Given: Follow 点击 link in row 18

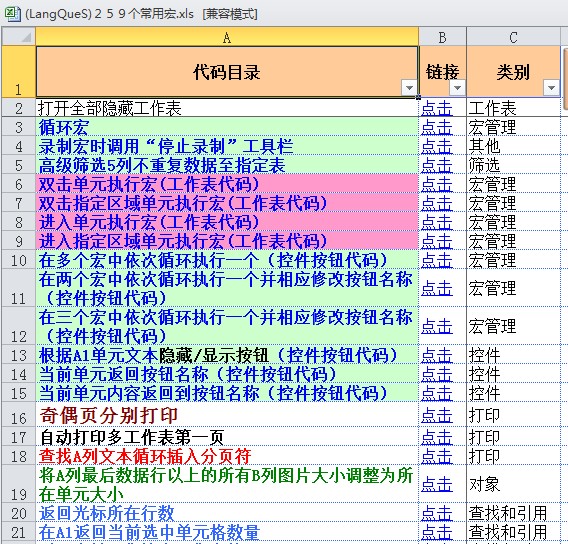Looking at the screenshot, I should tap(437, 456).
